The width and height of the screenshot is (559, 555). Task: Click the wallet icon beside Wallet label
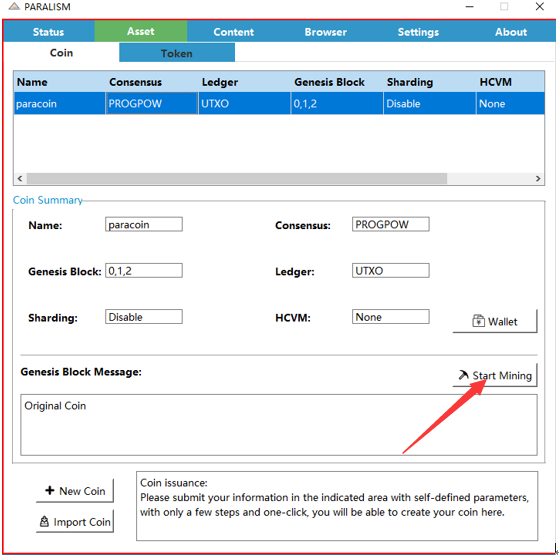[x=478, y=321]
